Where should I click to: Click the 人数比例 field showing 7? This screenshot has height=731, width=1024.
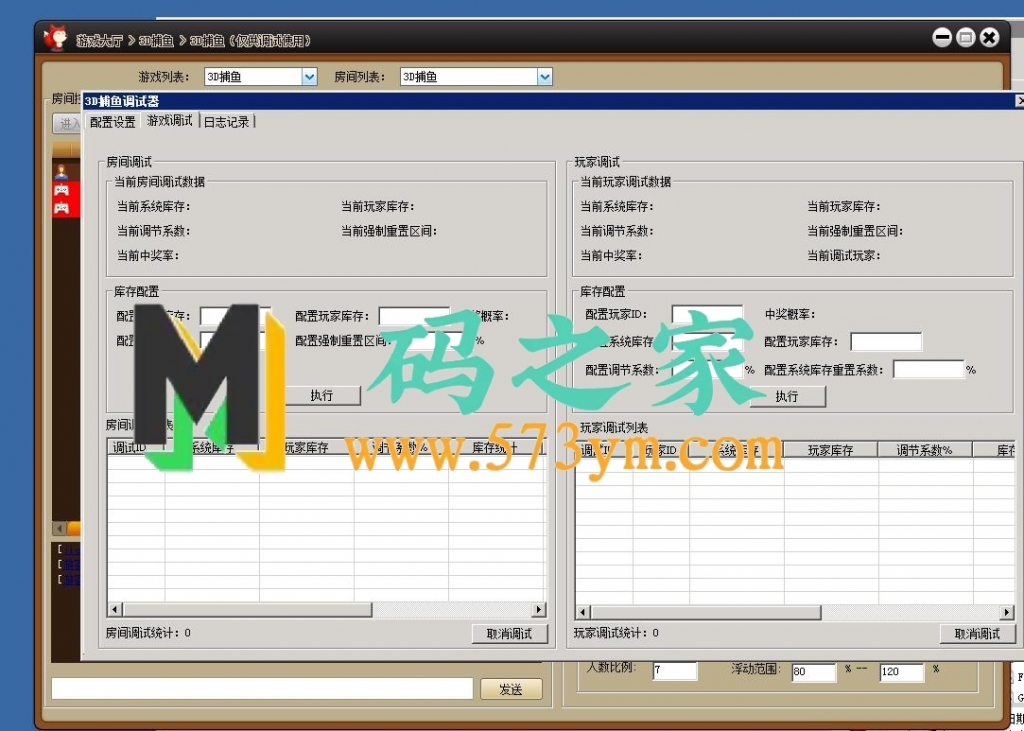[675, 671]
